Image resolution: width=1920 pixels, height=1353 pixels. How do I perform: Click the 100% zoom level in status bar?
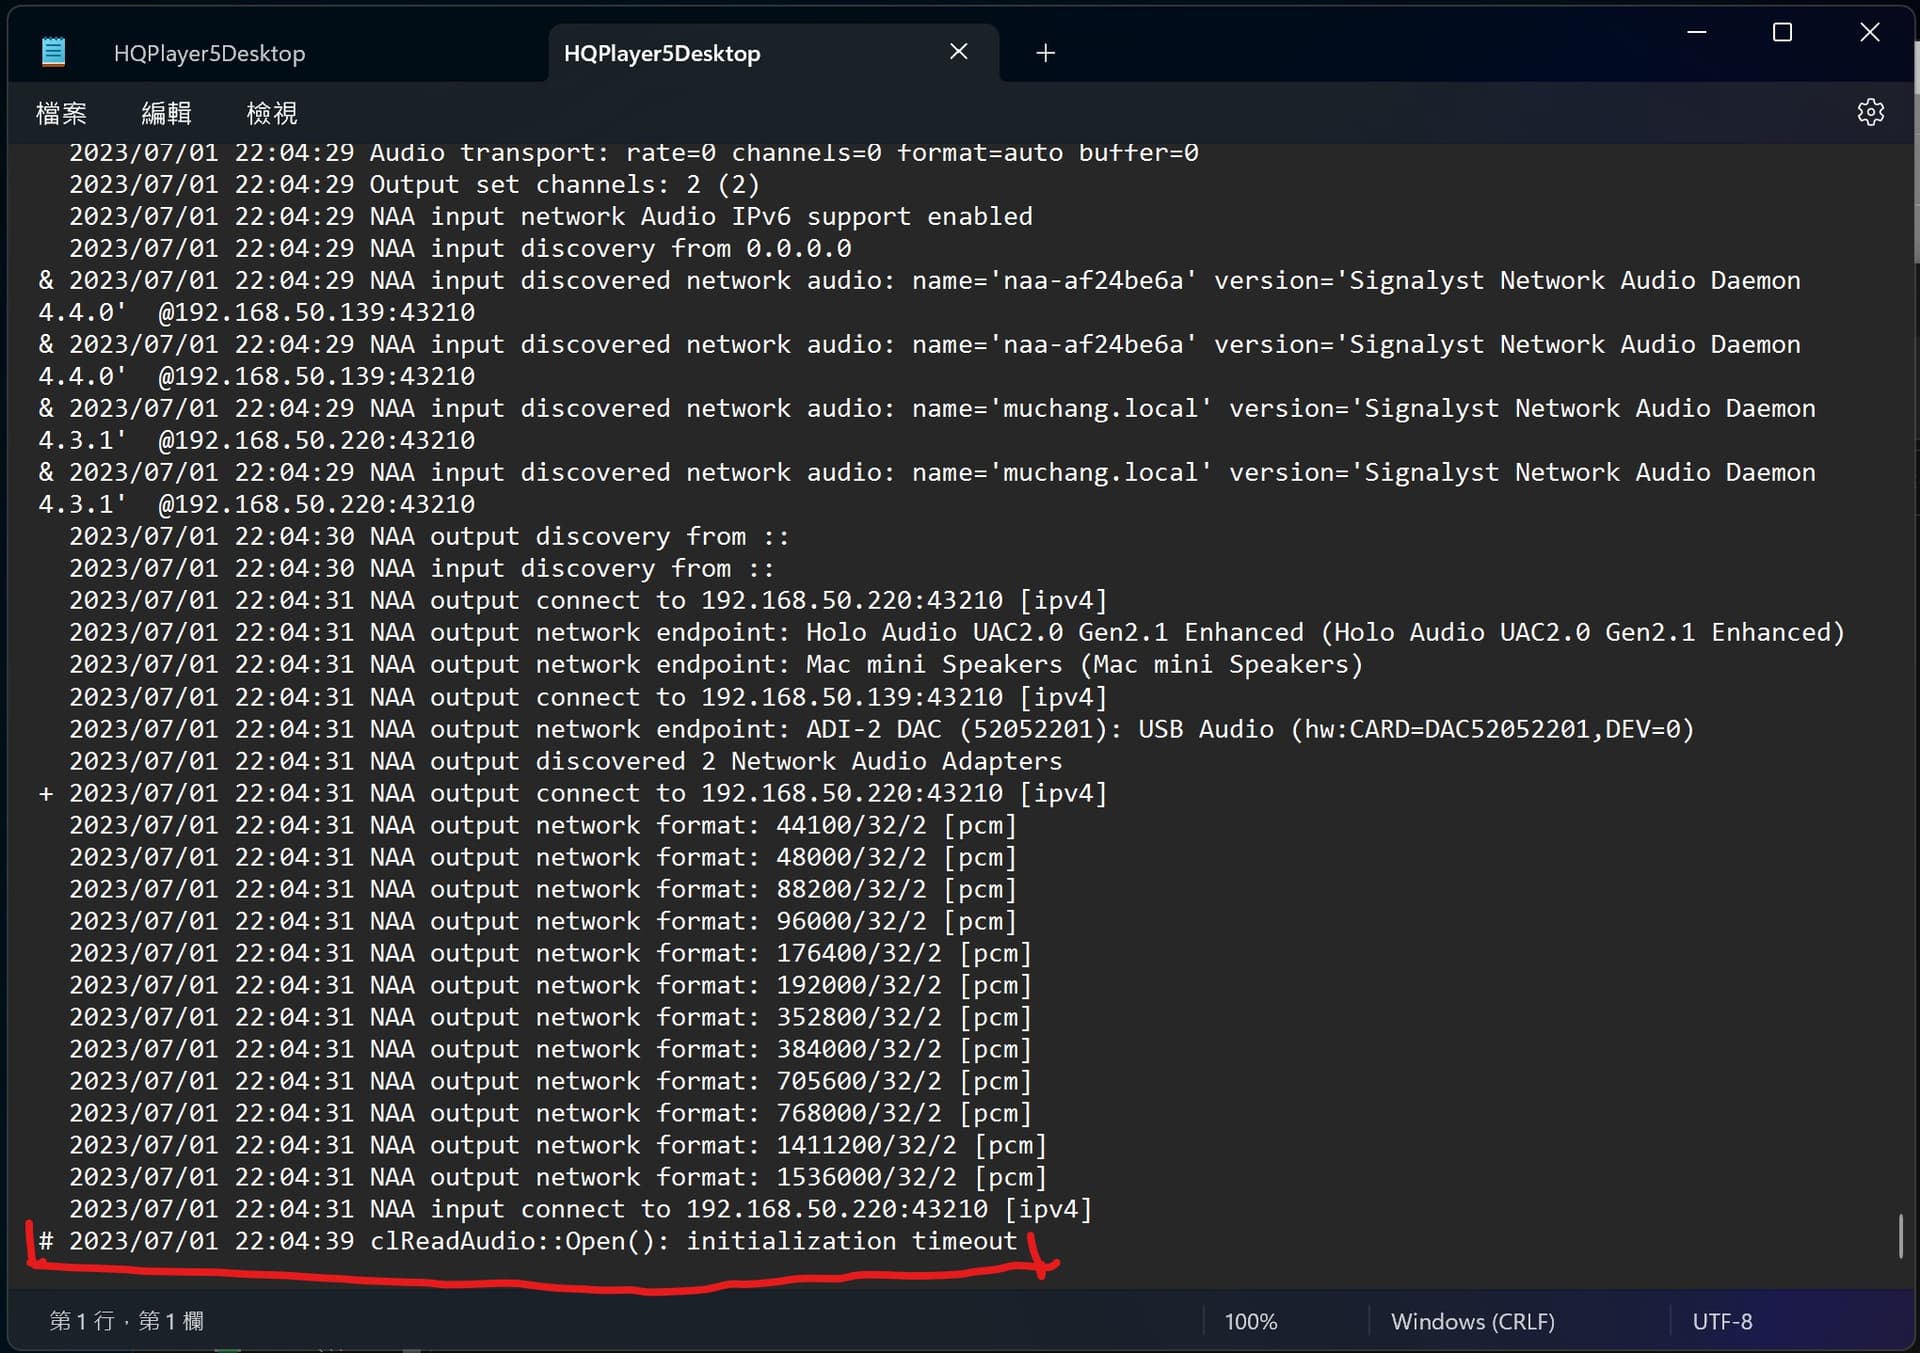coord(1251,1321)
